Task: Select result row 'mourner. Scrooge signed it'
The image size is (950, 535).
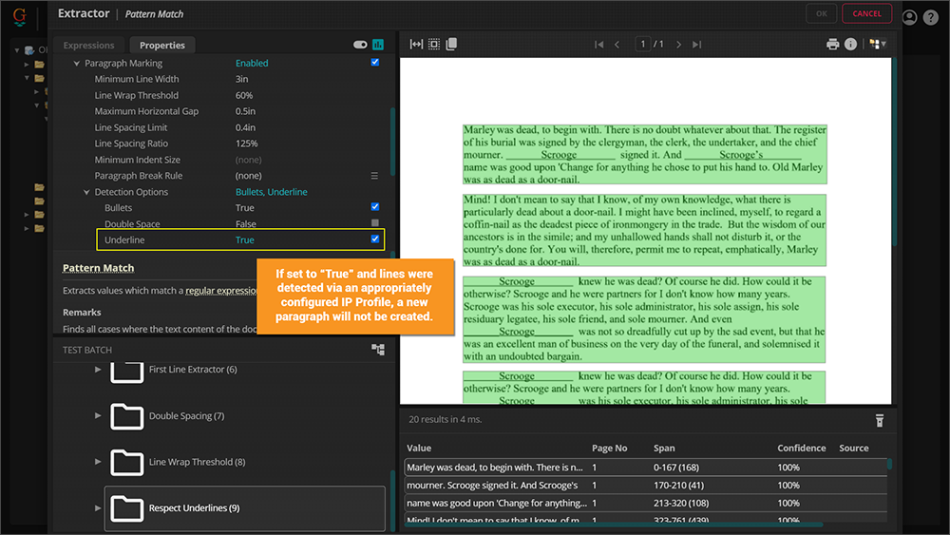Action: (645, 485)
